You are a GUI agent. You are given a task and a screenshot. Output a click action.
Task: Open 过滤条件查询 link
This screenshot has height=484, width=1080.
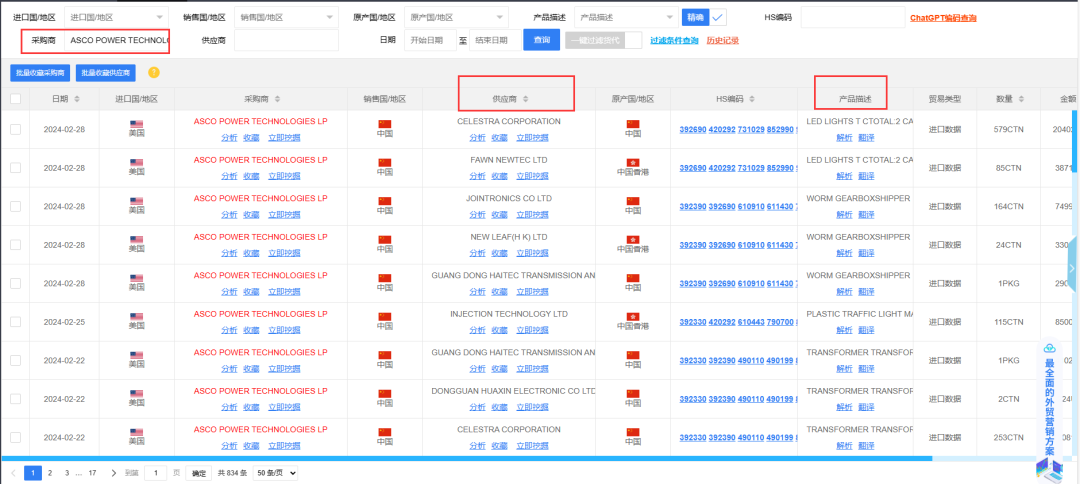(674, 41)
